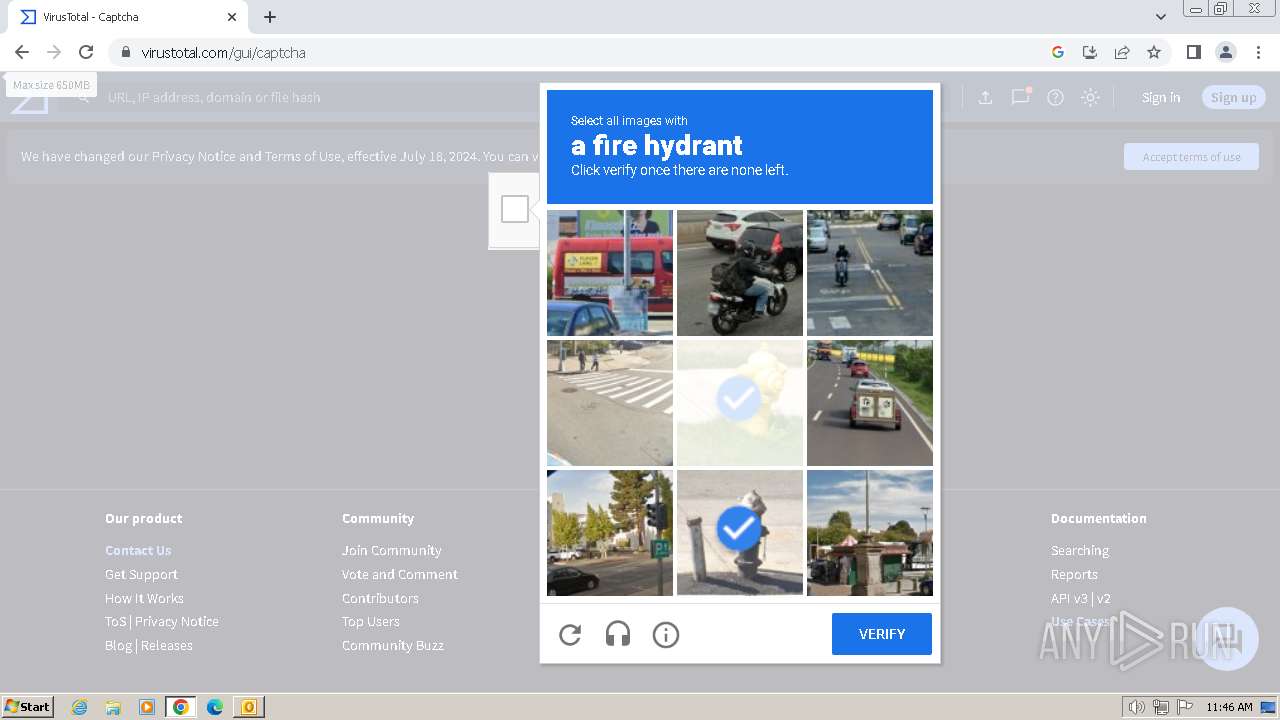Open the Community Buzz link
Viewport: 1280px width, 720px height.
(393, 645)
